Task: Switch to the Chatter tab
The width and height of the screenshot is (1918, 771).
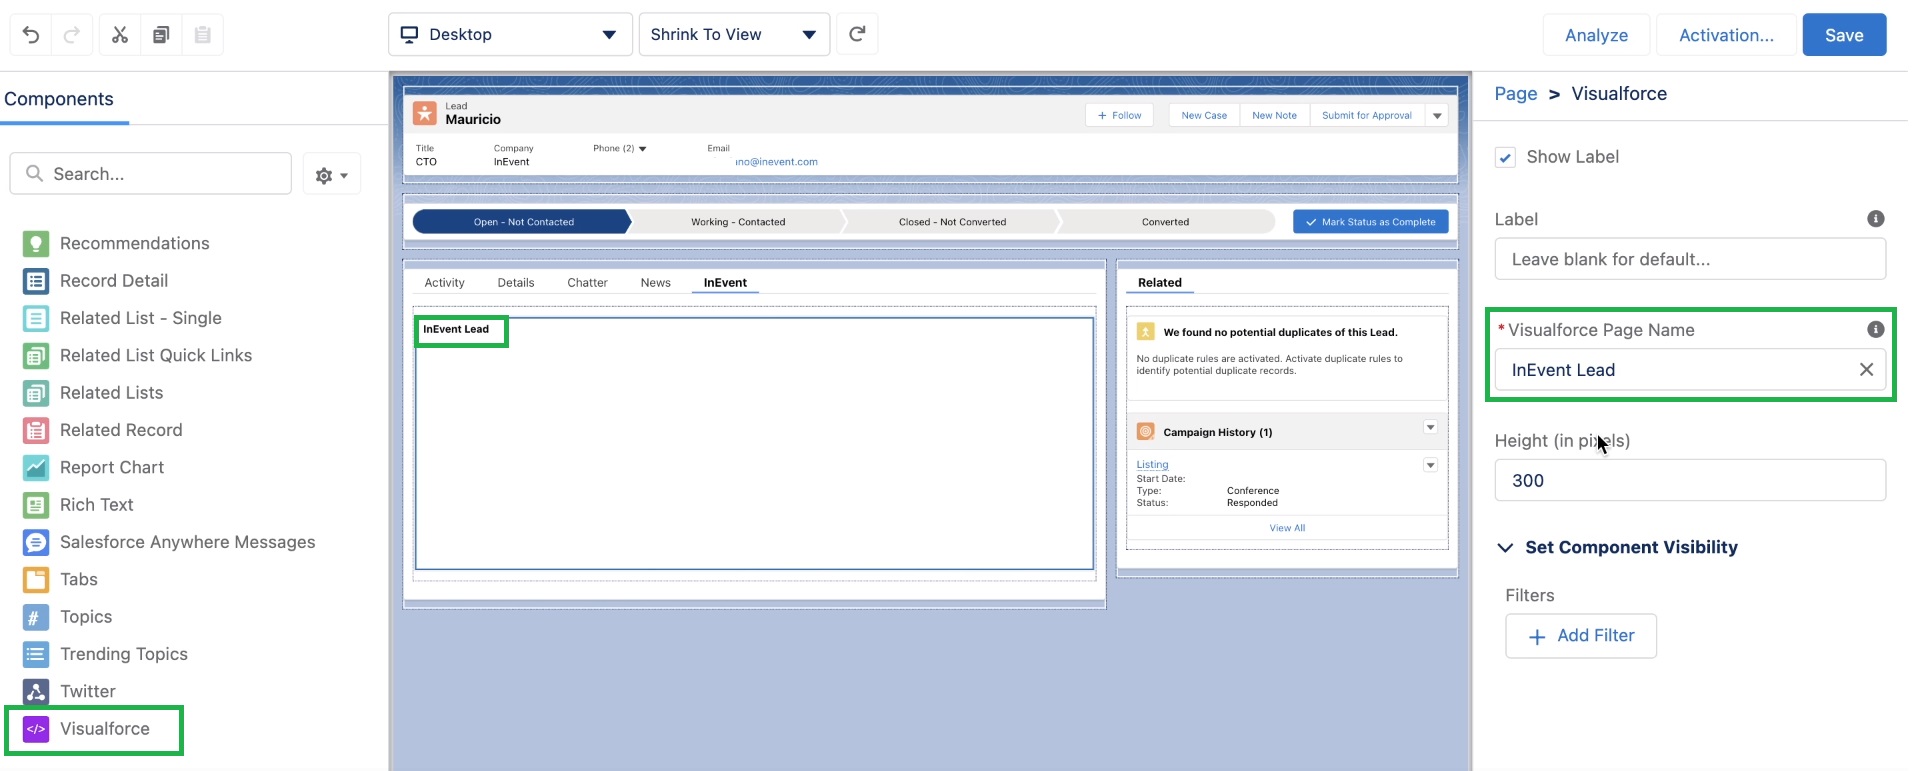Action: point(587,283)
